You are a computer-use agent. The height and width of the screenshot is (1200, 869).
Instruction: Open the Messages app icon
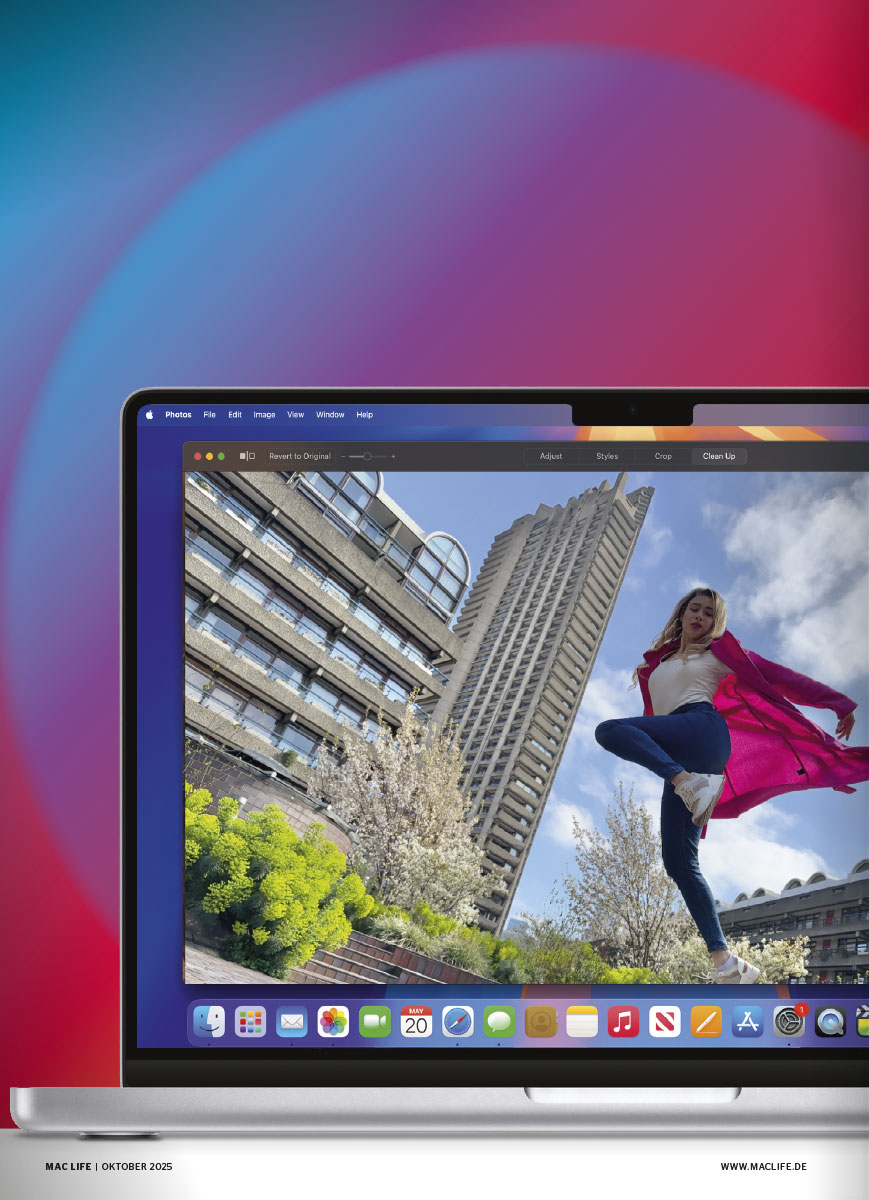coord(499,1021)
